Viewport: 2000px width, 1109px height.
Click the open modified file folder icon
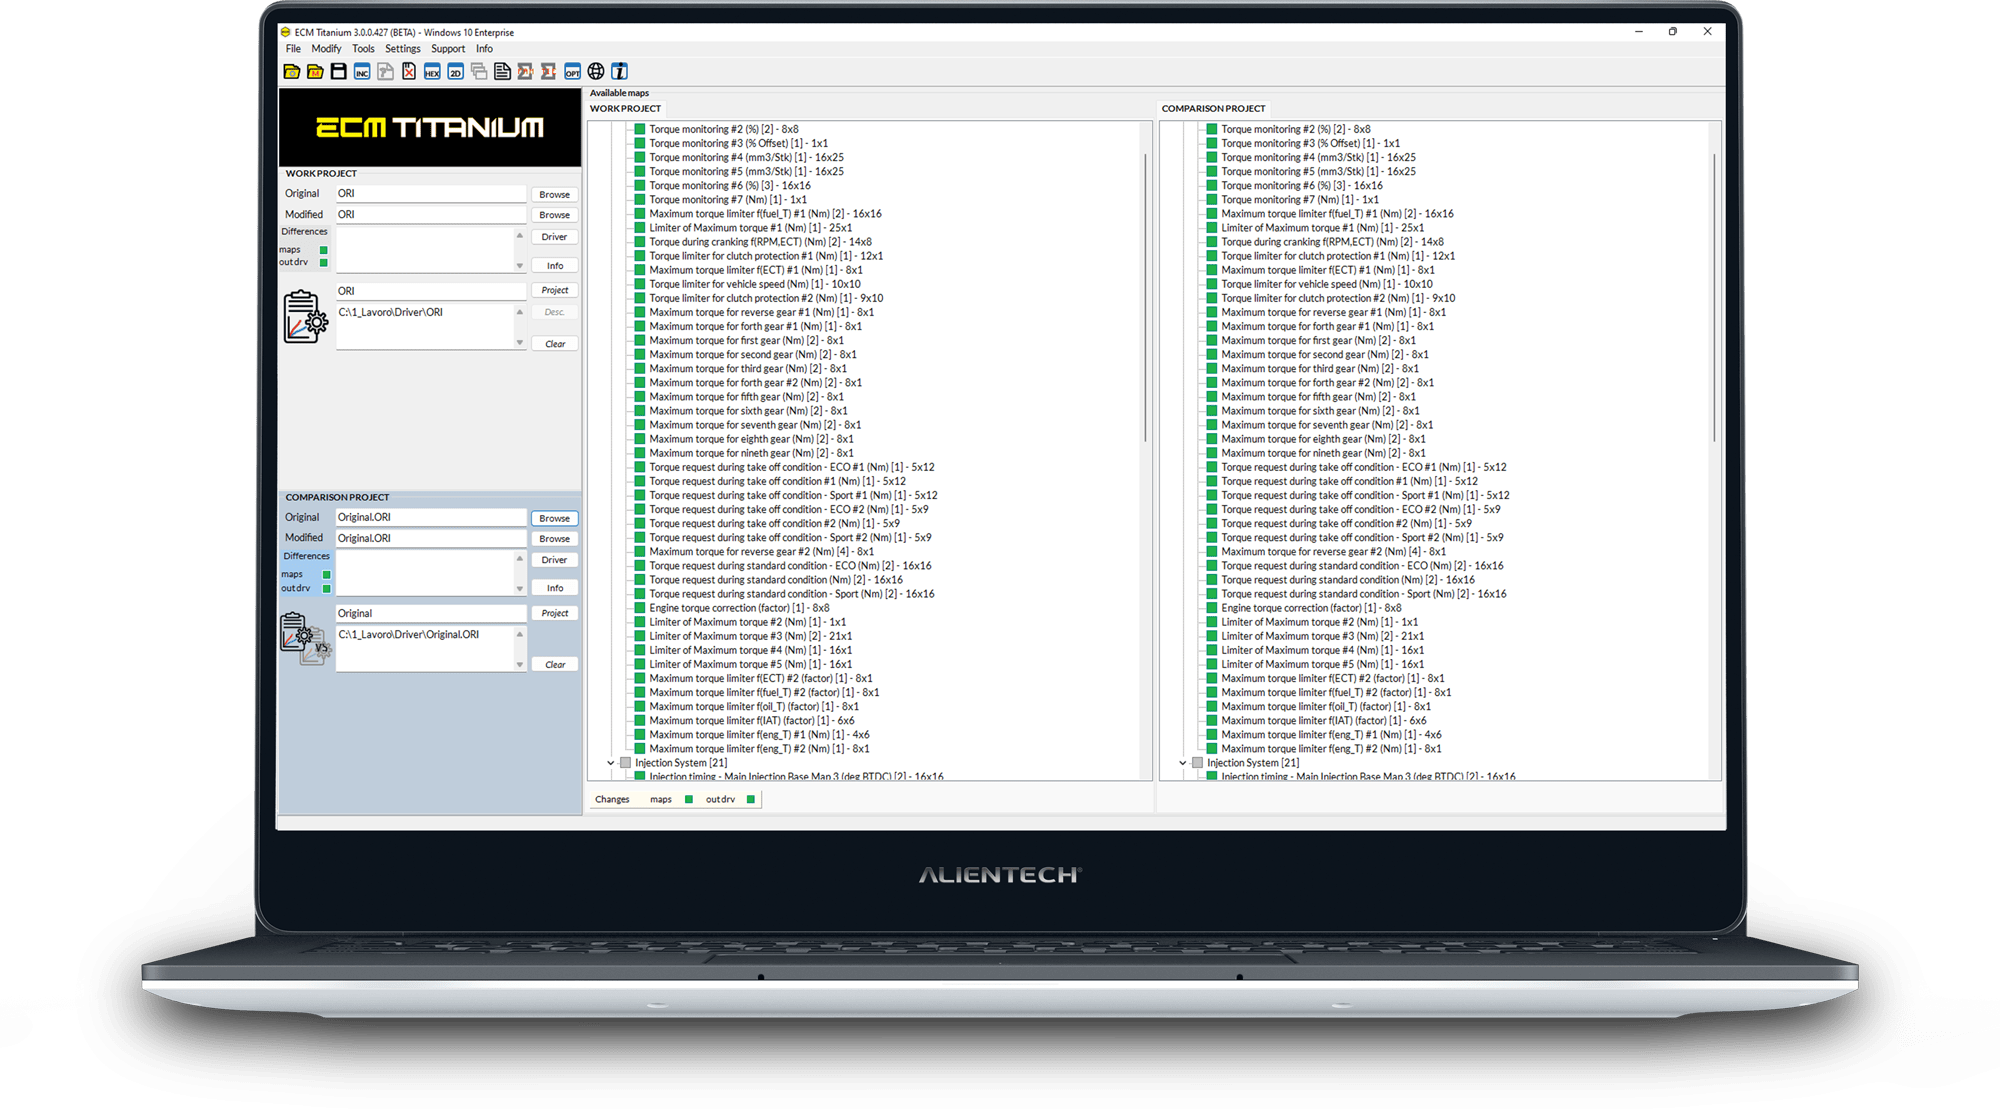click(x=315, y=71)
